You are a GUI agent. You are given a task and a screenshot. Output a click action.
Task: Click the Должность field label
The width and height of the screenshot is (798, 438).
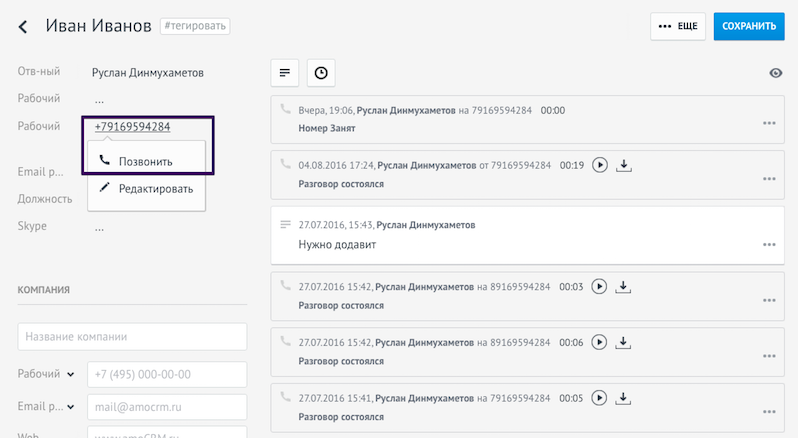point(45,199)
